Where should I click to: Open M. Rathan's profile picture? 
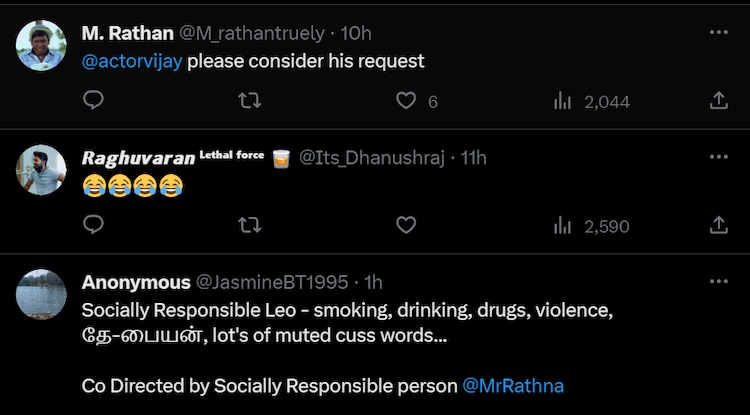42,46
